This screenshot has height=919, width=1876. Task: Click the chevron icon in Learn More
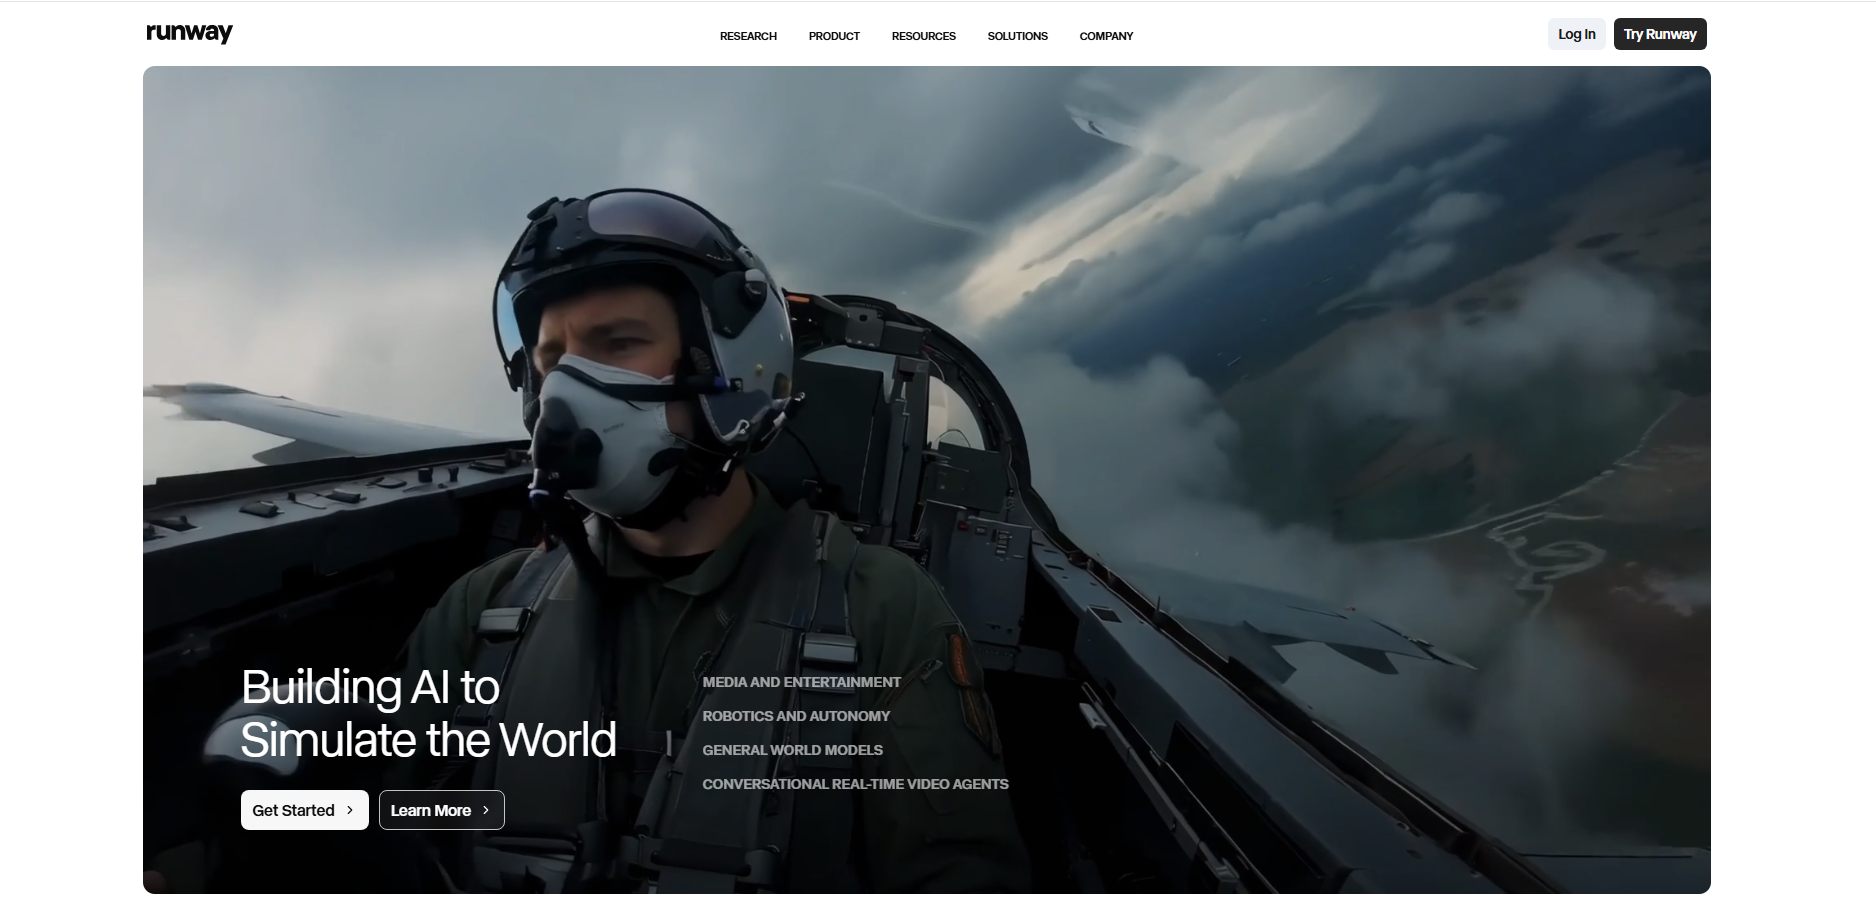click(x=486, y=810)
